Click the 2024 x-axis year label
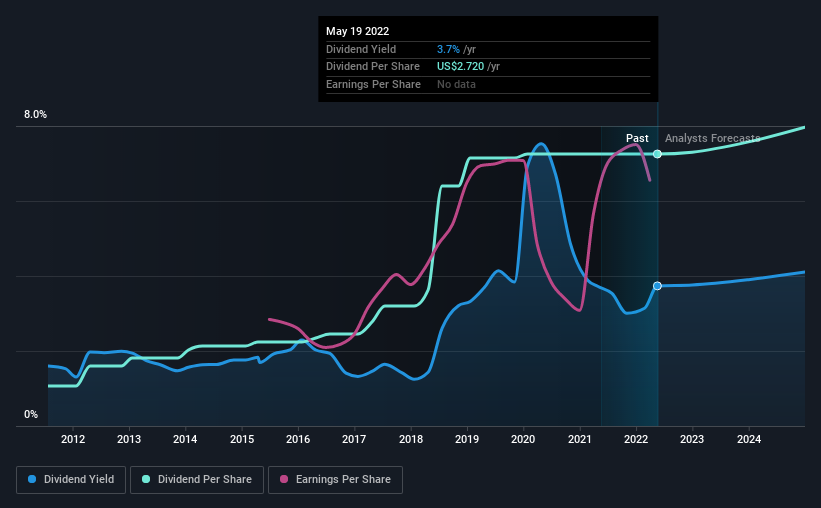The height and width of the screenshot is (508, 821). click(x=749, y=439)
